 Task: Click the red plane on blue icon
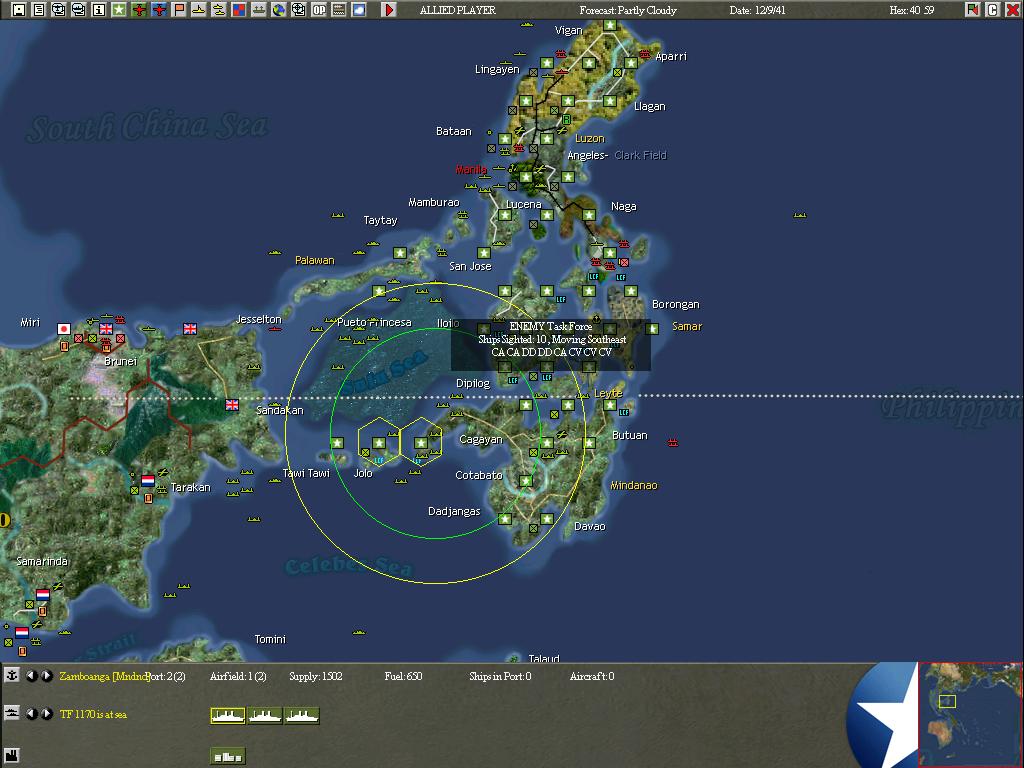coord(159,10)
